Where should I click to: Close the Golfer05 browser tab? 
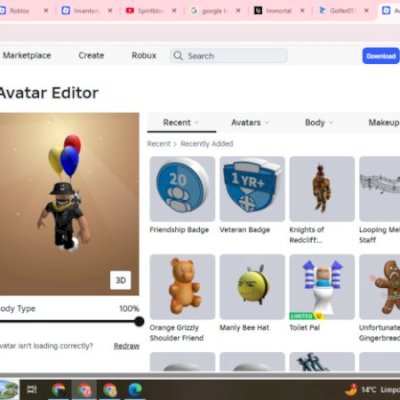coord(366,11)
